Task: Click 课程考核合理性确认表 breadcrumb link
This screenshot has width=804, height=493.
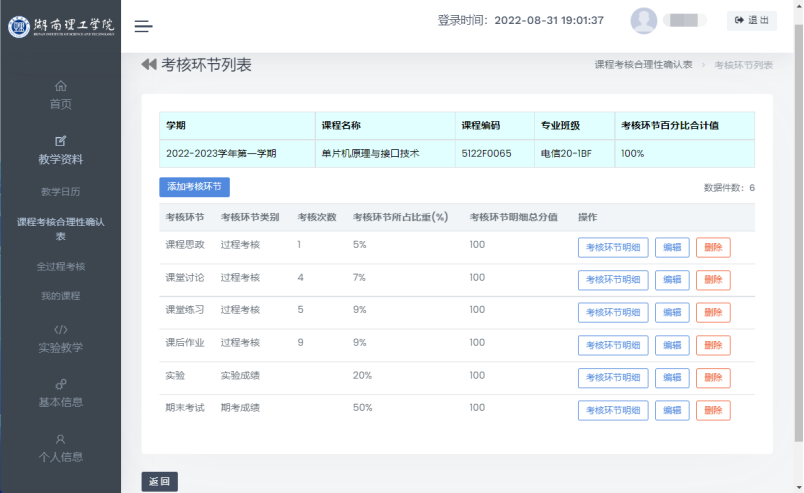Action: click(x=643, y=65)
